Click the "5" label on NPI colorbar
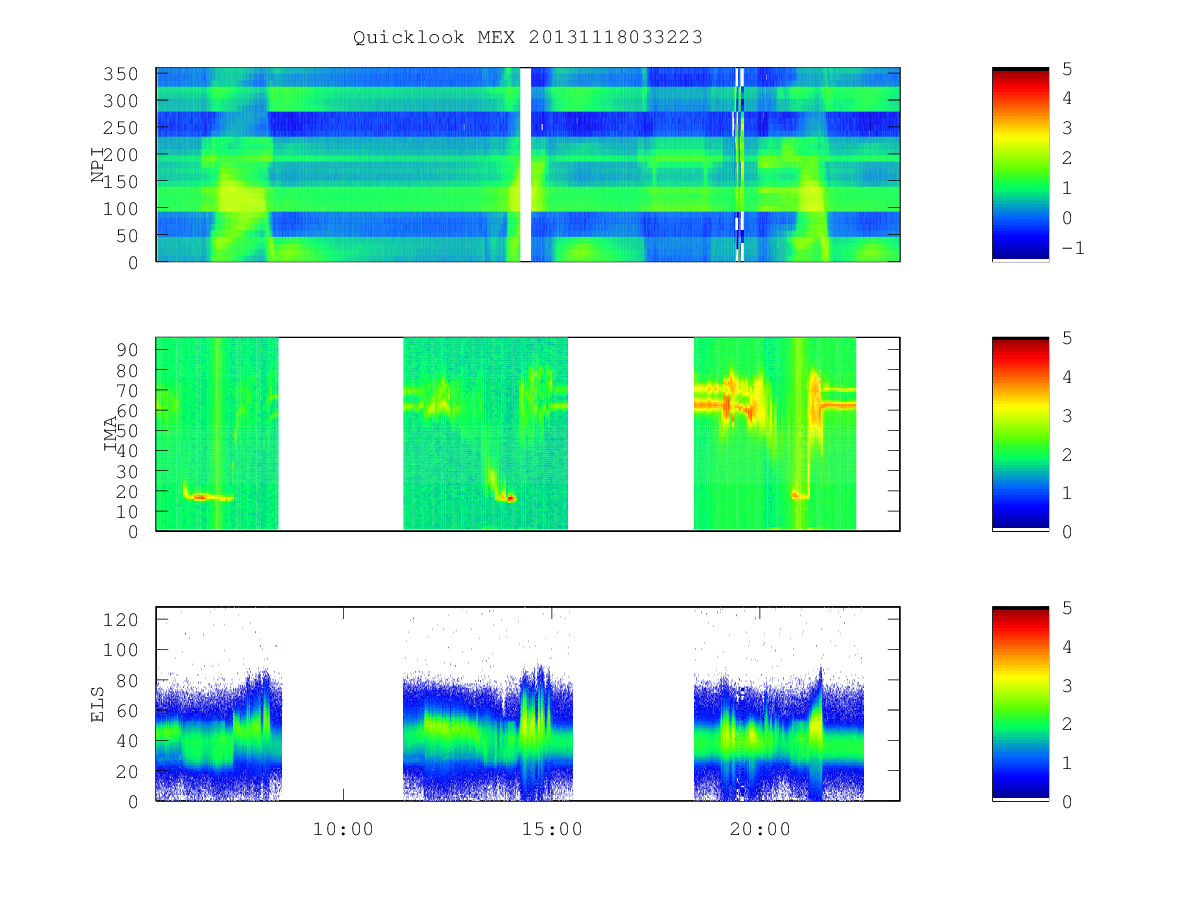This screenshot has width=1200, height=900. point(1067,68)
